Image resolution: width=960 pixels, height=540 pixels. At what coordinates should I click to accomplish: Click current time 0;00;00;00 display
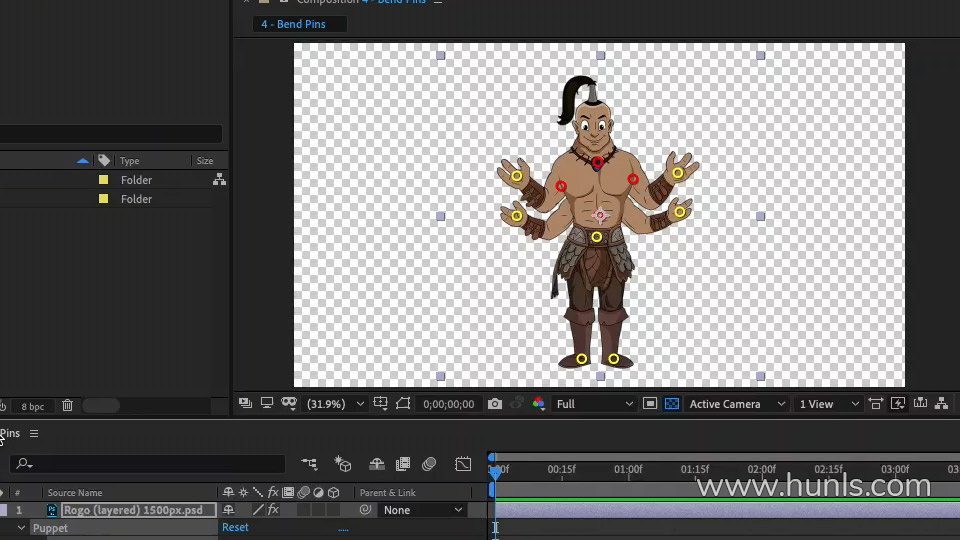tap(449, 404)
